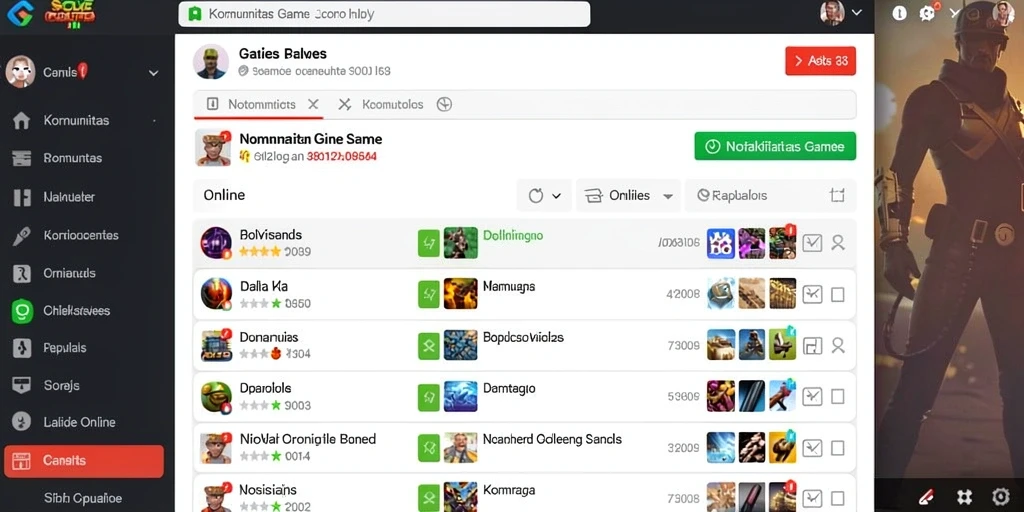Viewport: 1024px width, 512px height.
Task: Open the settings gear at bottom right
Action: point(1000,496)
